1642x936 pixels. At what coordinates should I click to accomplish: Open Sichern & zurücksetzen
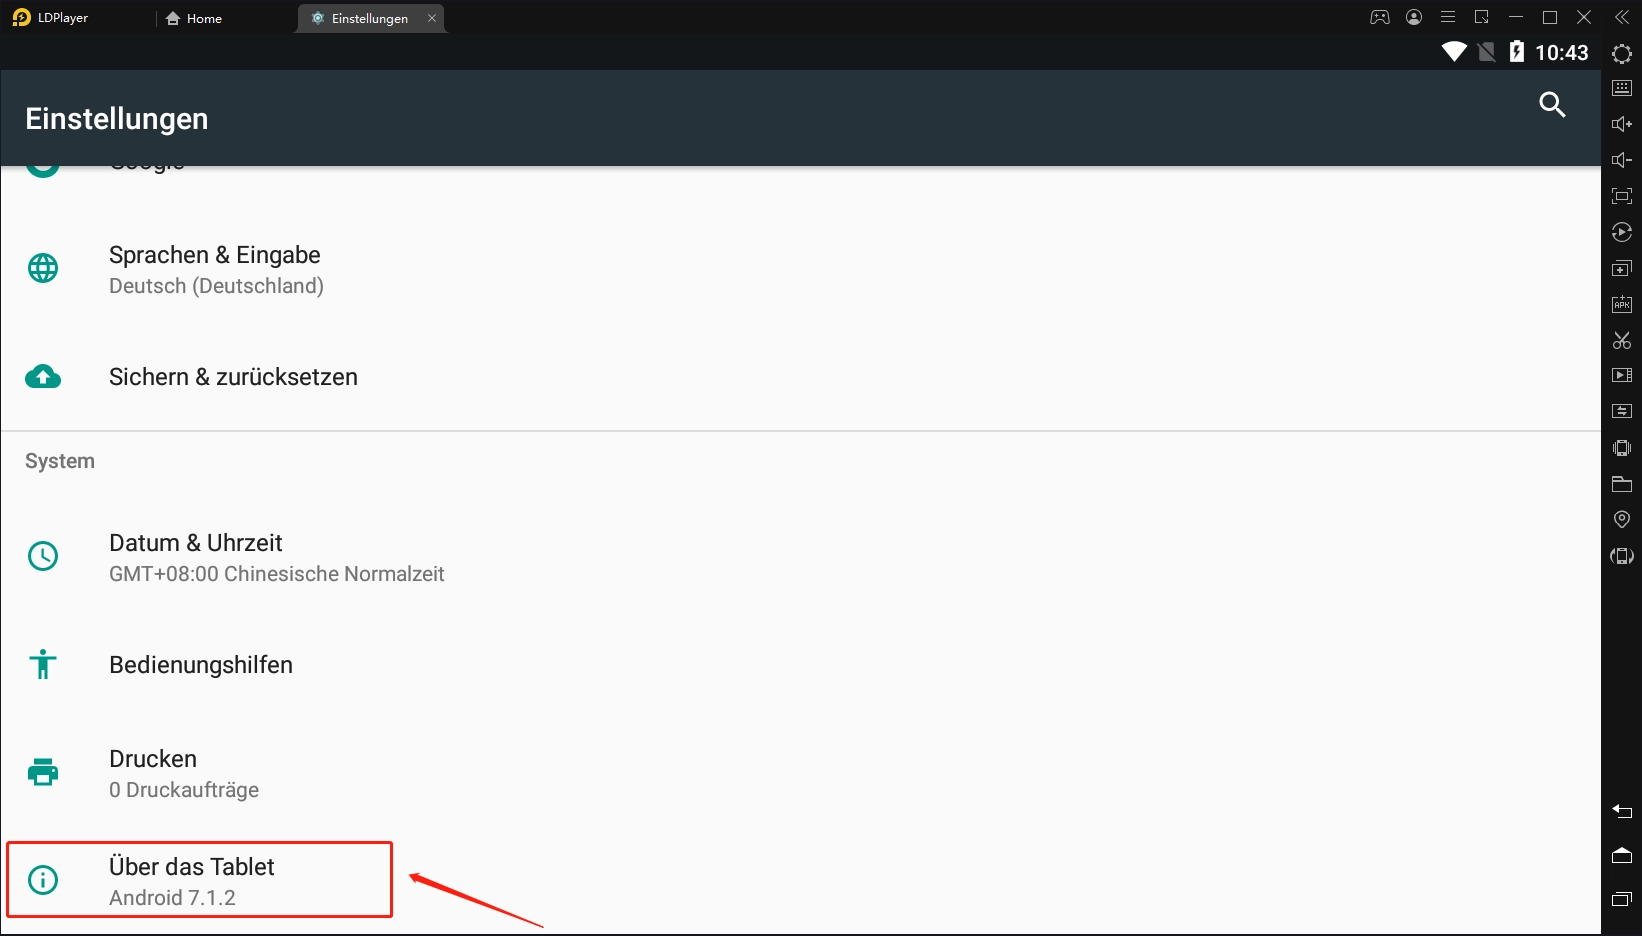(x=800, y=377)
